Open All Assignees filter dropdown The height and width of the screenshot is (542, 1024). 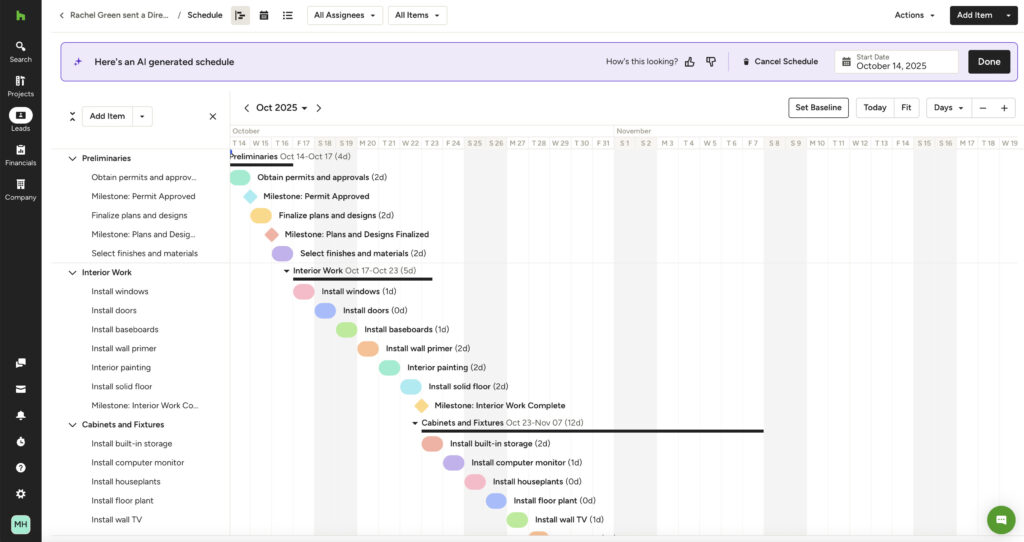click(x=345, y=15)
